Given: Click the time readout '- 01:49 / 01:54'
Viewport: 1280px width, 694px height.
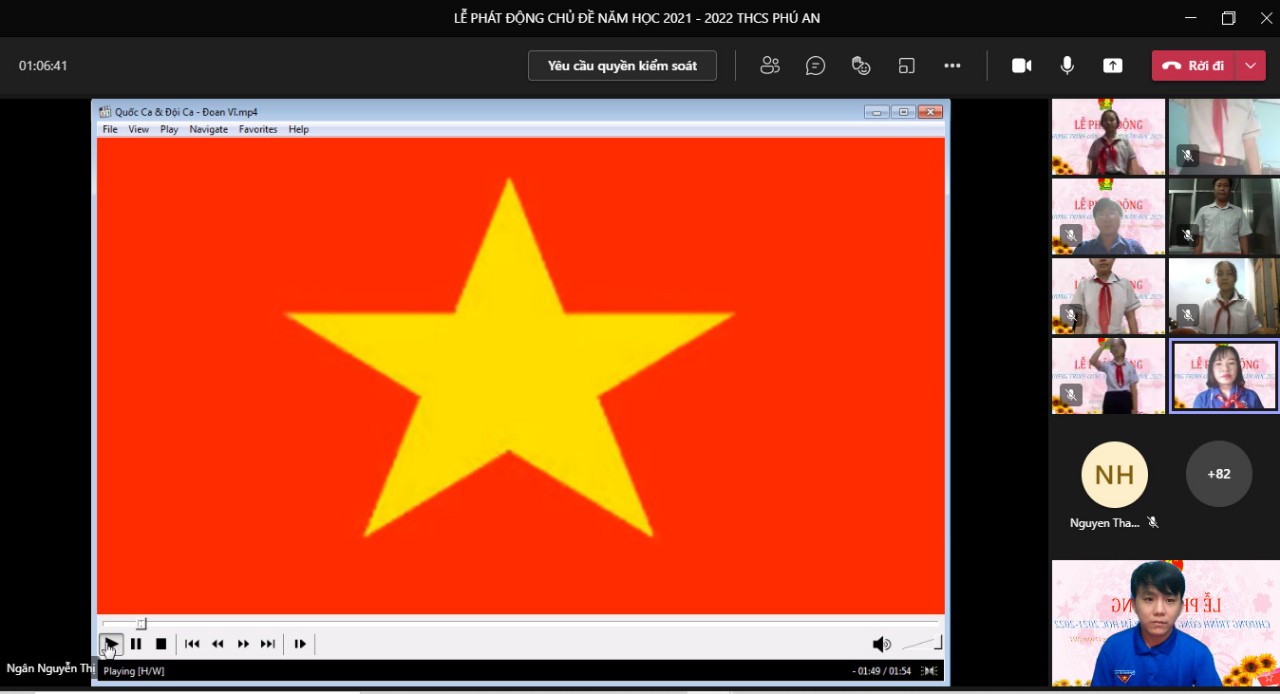Looking at the screenshot, I should [882, 671].
